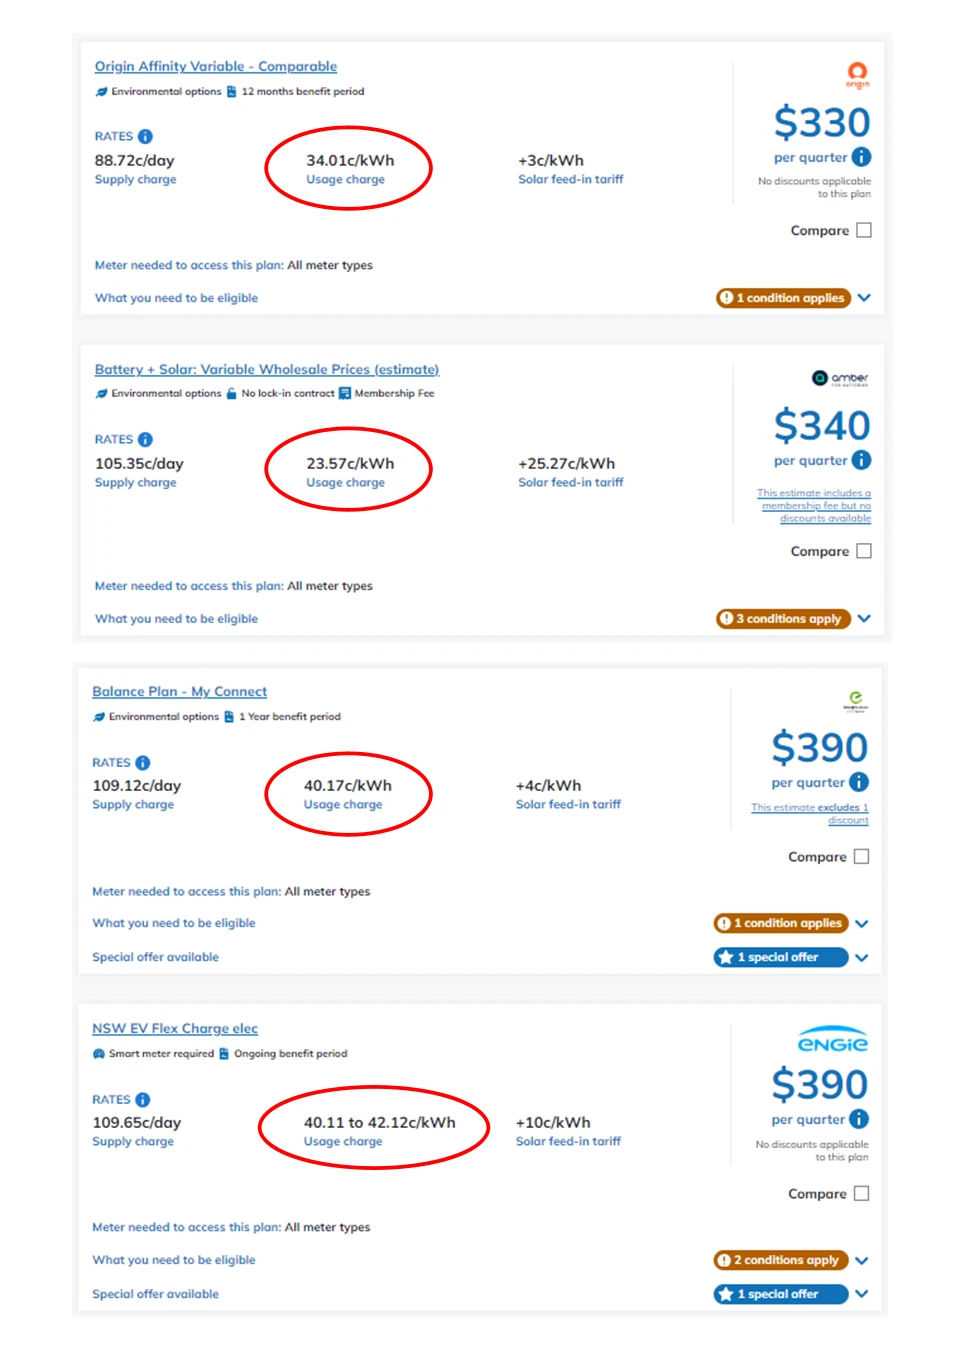Click RATES info icon in Battery + Solar plan

[x=145, y=439]
